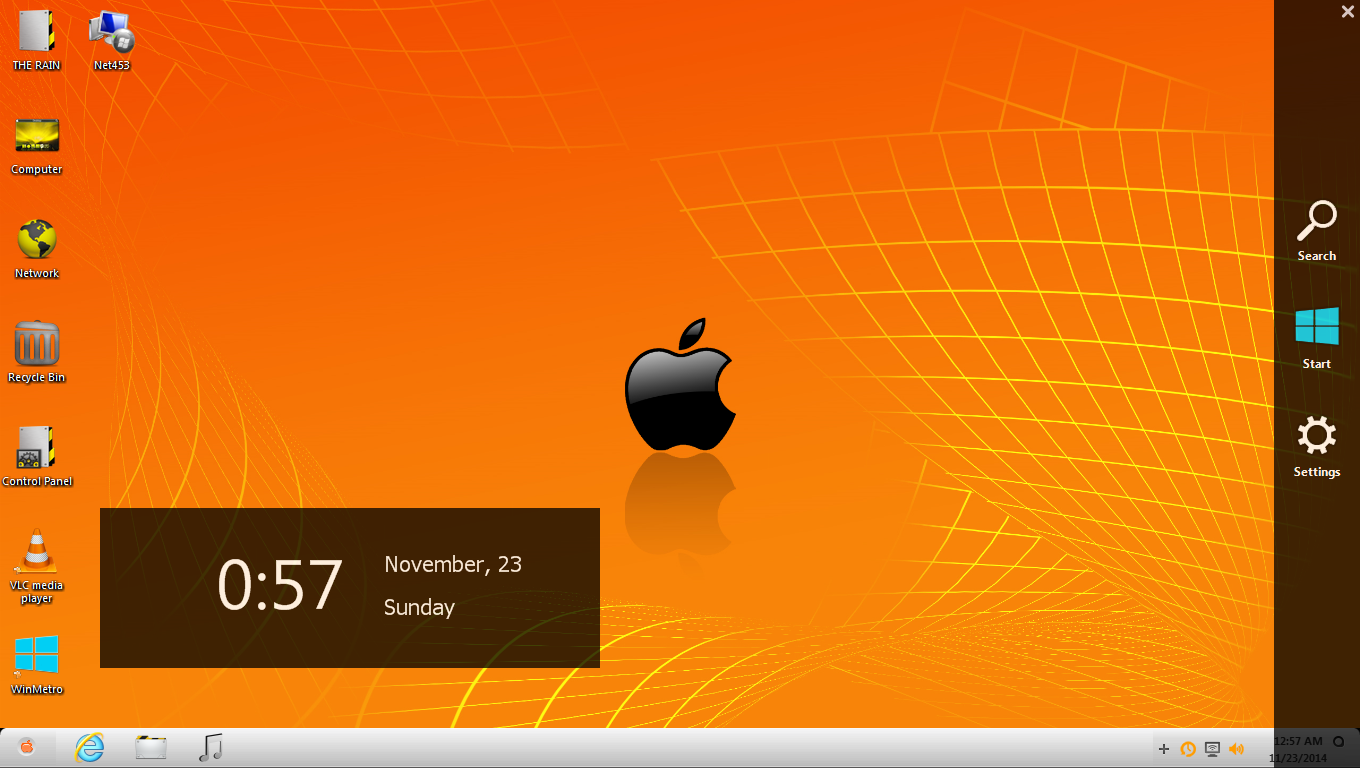Select the Network globe icon
Screen dimensions: 1360x768
click(x=37, y=248)
